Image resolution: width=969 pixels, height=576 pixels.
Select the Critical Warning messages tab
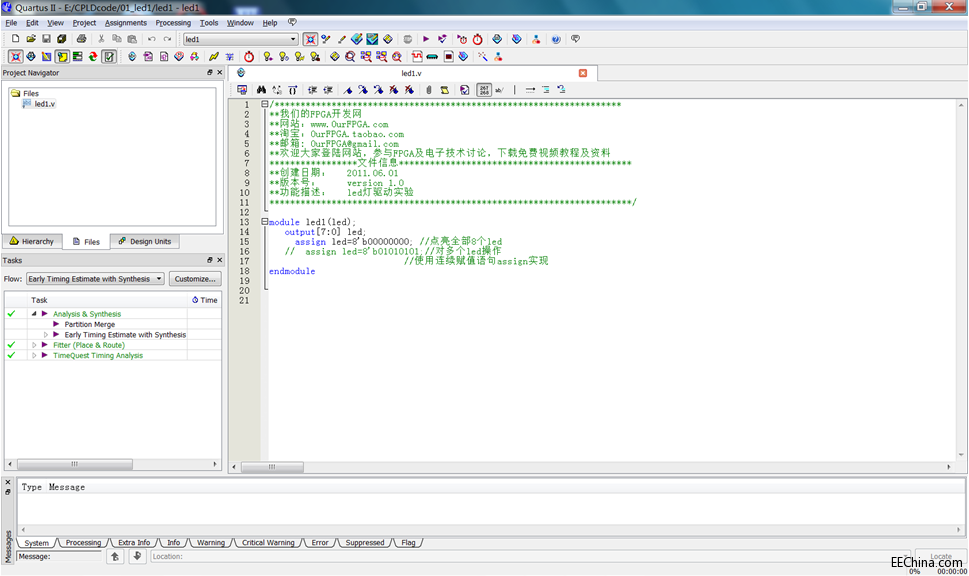pos(268,543)
